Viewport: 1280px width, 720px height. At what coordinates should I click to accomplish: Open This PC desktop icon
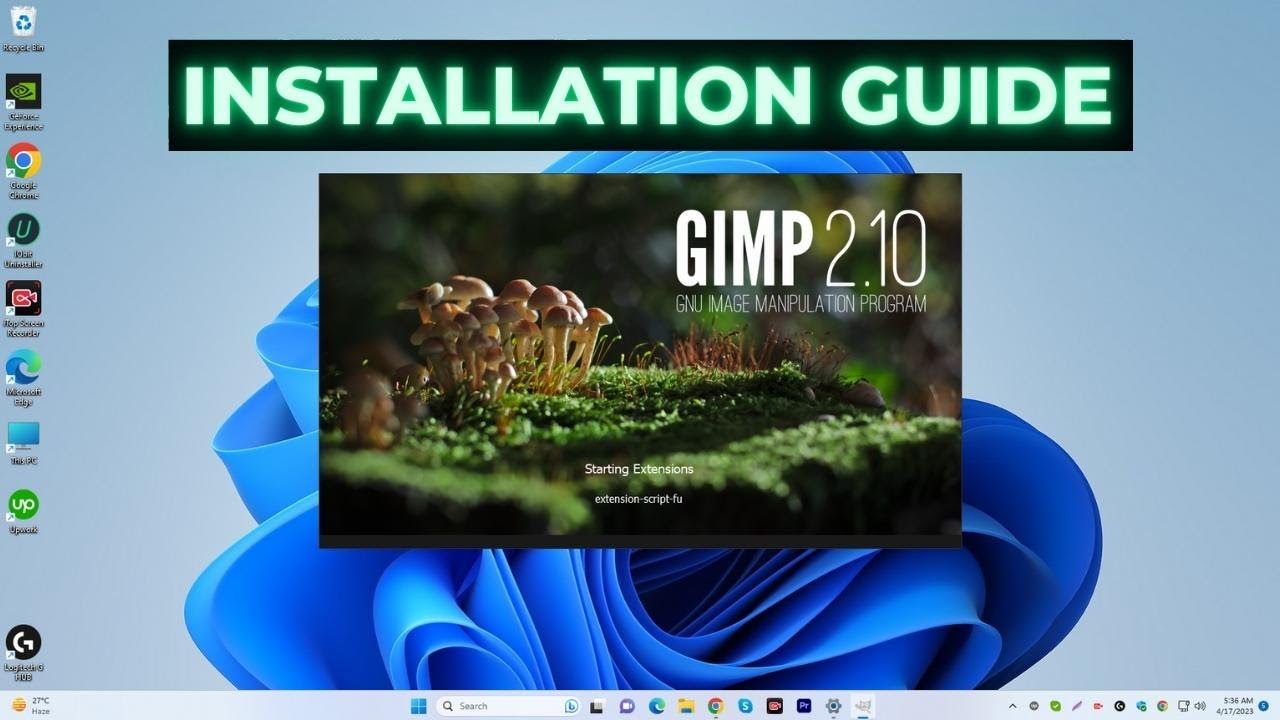pyautogui.click(x=23, y=443)
